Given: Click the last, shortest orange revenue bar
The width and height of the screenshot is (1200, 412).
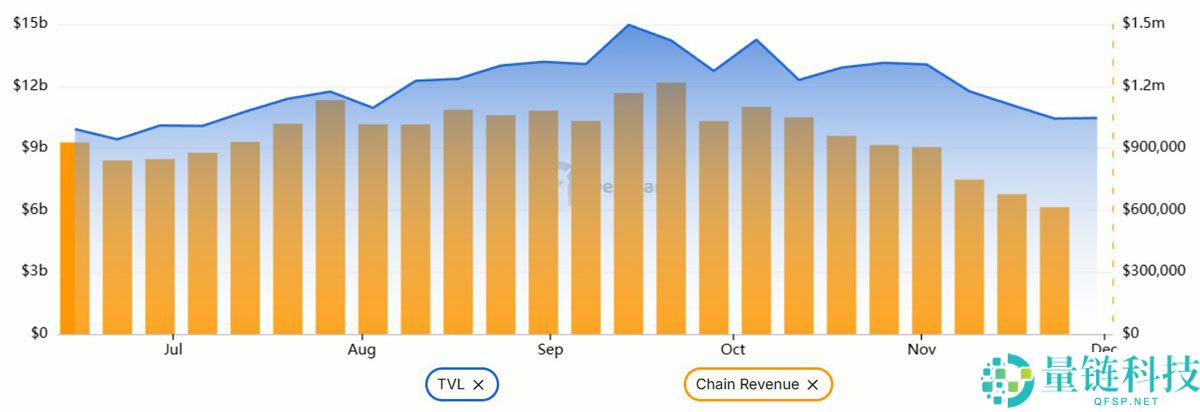Looking at the screenshot, I should (x=1054, y=270).
